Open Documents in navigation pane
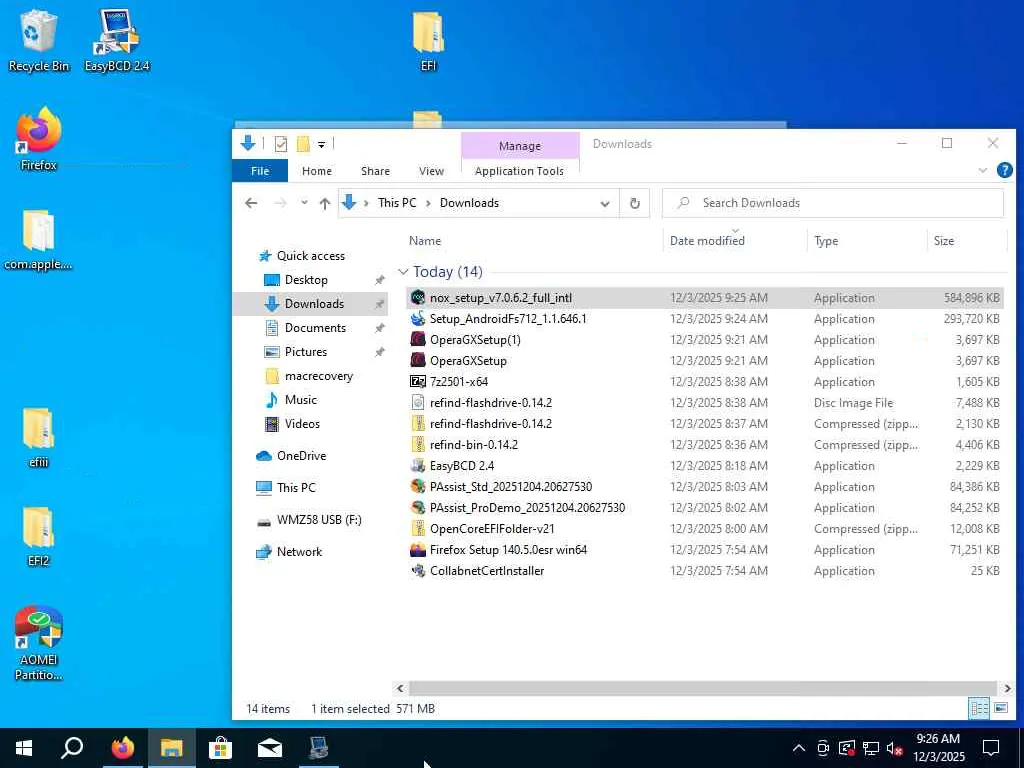The height and width of the screenshot is (768, 1024). coord(315,328)
